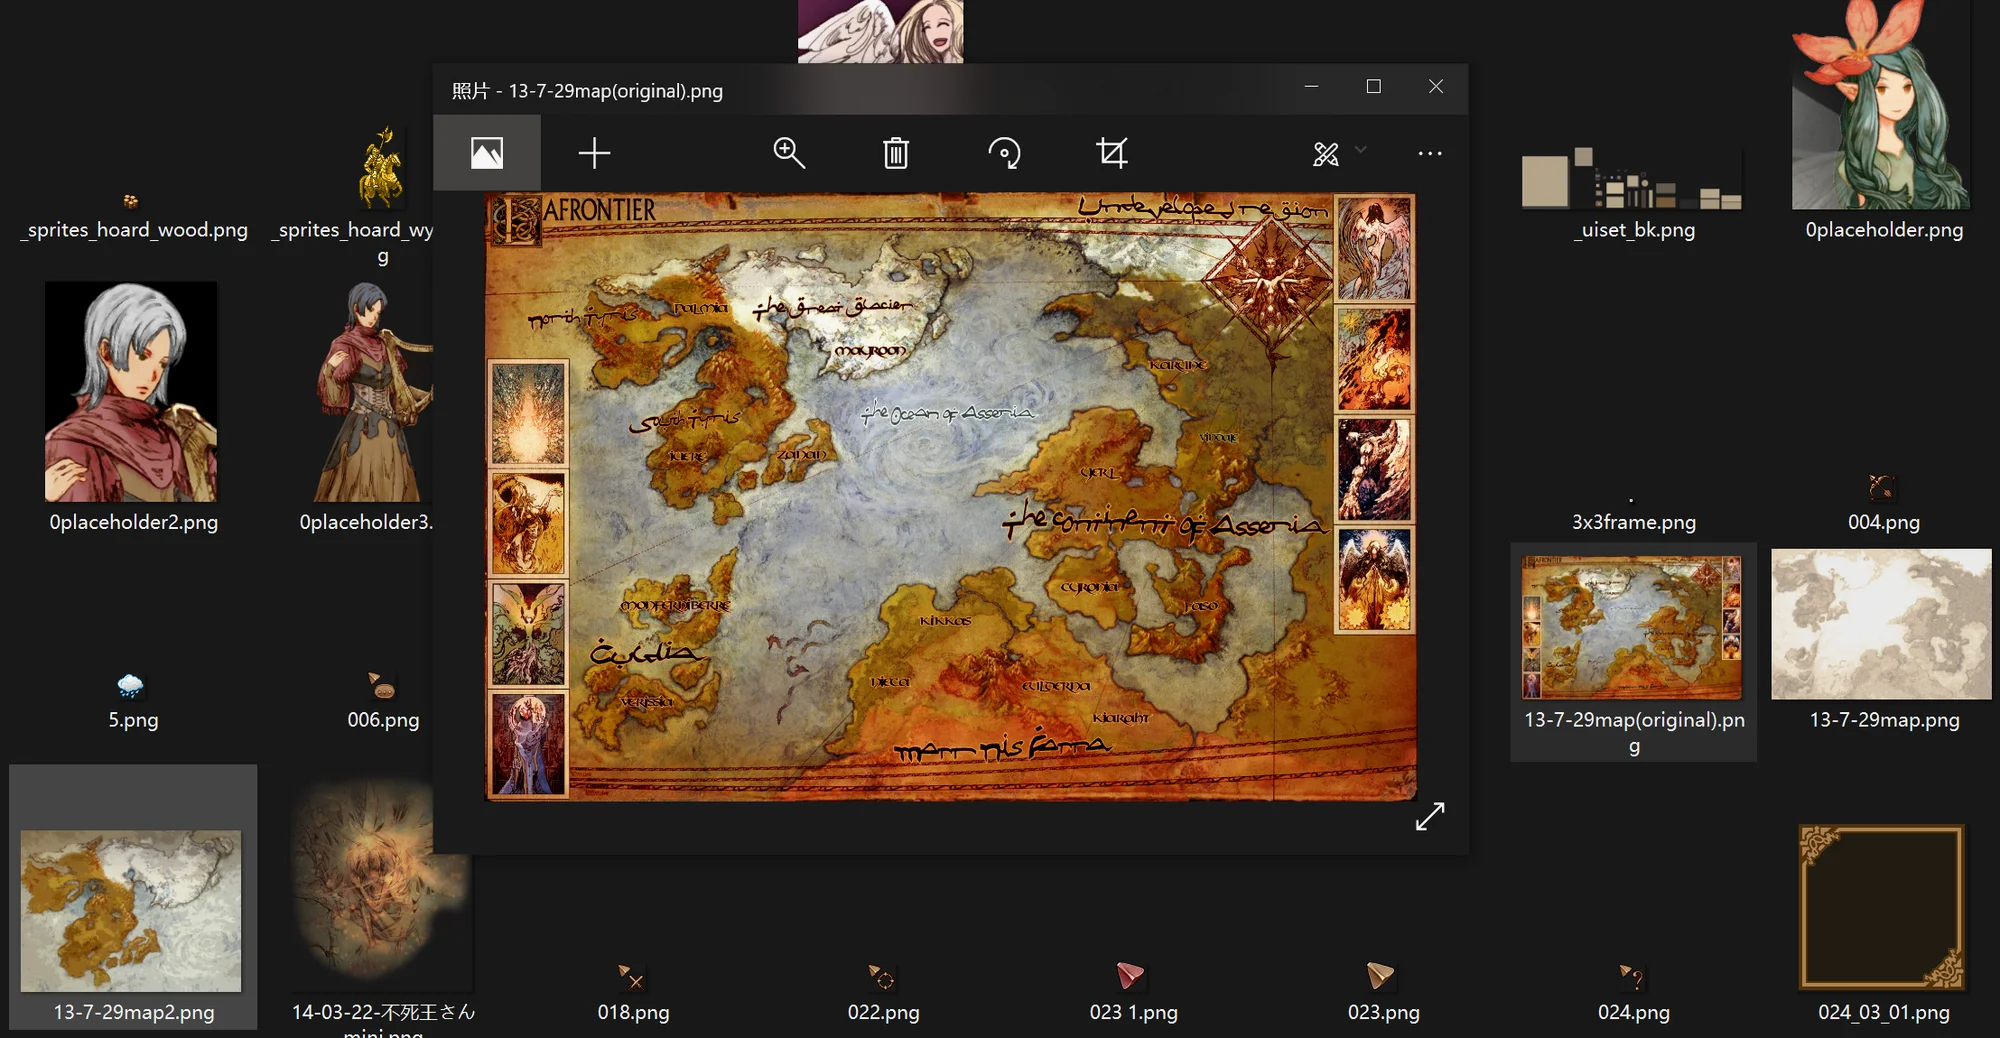Select the 022.png cursor icon file

pyautogui.click(x=881, y=977)
